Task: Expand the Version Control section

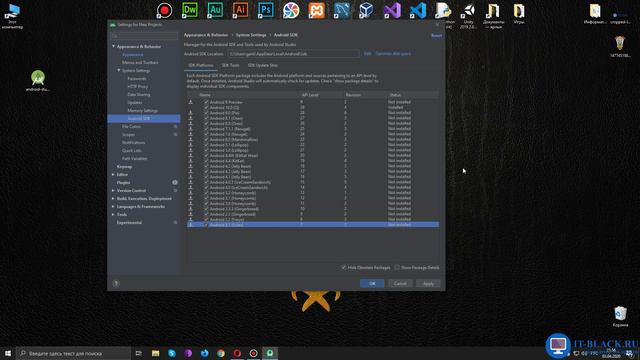Action: [x=113, y=190]
